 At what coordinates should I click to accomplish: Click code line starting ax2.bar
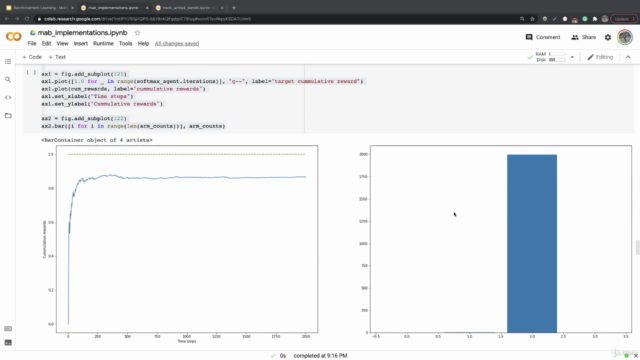coord(133,126)
